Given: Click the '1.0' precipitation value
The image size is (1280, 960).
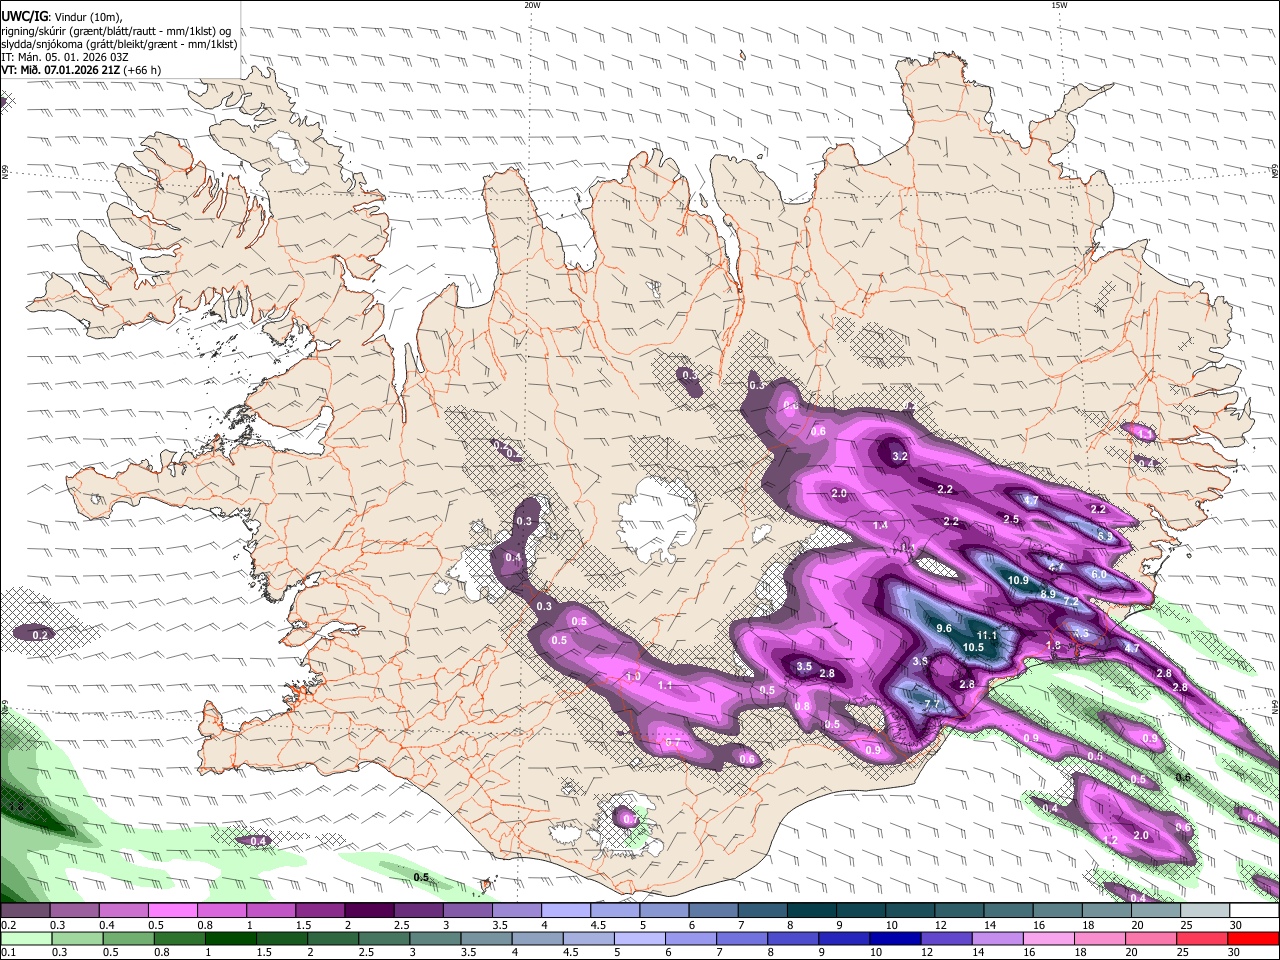Looking at the screenshot, I should [x=633, y=677].
